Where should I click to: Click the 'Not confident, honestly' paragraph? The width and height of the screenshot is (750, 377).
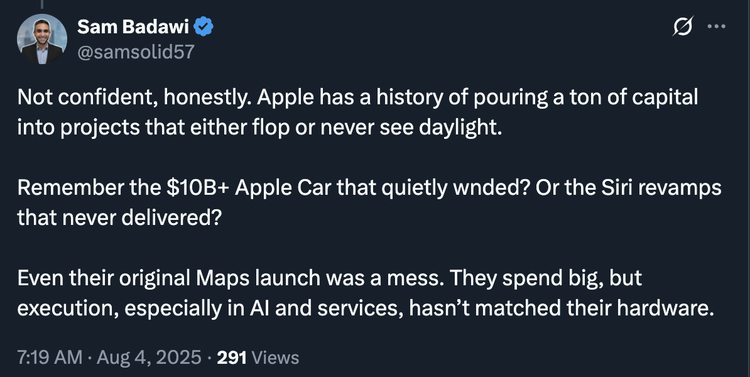[x=357, y=112]
